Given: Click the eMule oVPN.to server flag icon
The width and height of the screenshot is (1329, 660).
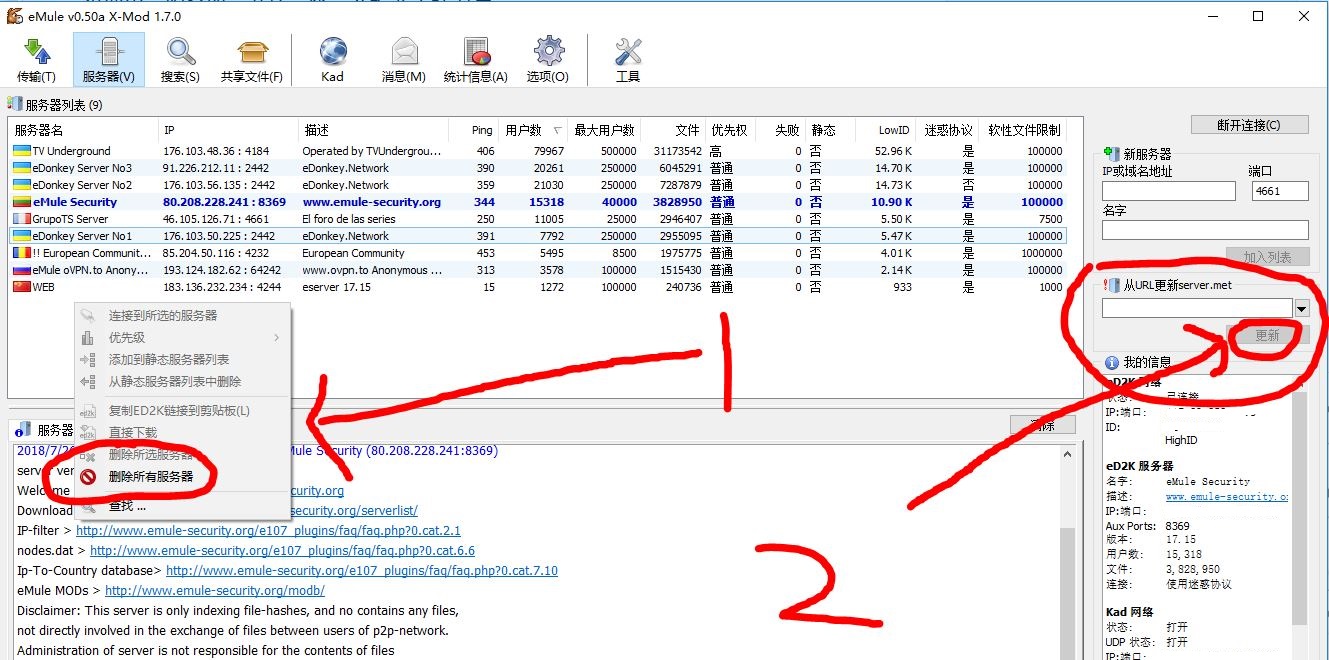Looking at the screenshot, I should (21, 270).
